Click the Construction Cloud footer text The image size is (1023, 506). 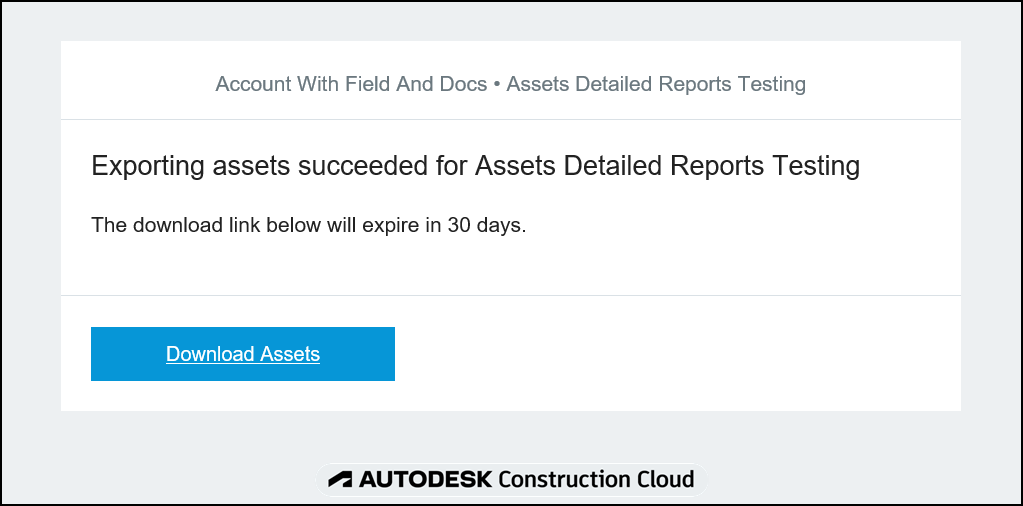click(x=596, y=480)
